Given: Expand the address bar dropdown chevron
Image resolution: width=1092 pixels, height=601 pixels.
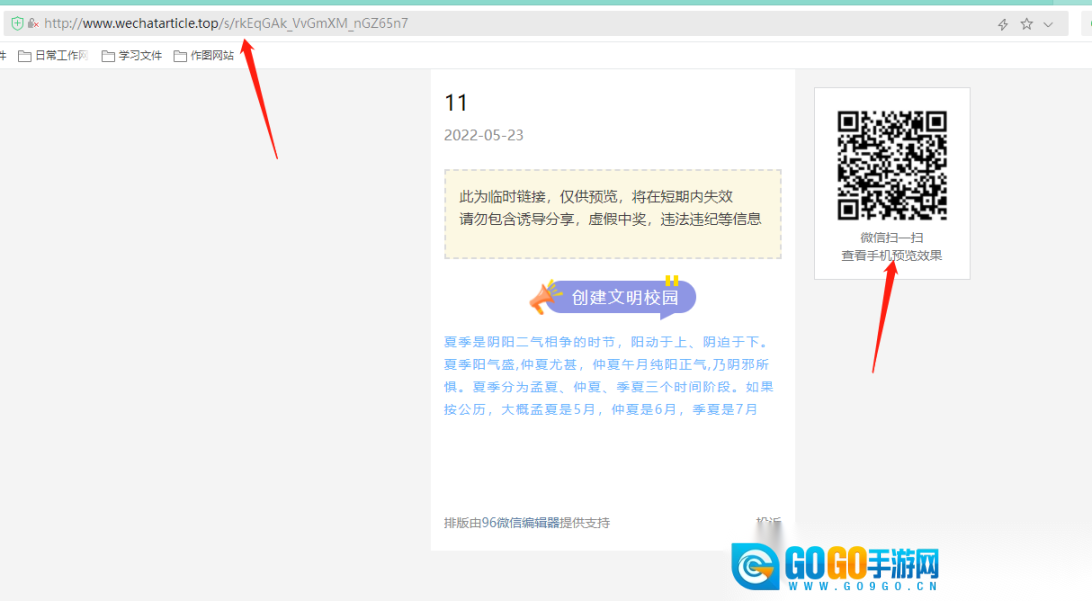Looking at the screenshot, I should (1048, 24).
